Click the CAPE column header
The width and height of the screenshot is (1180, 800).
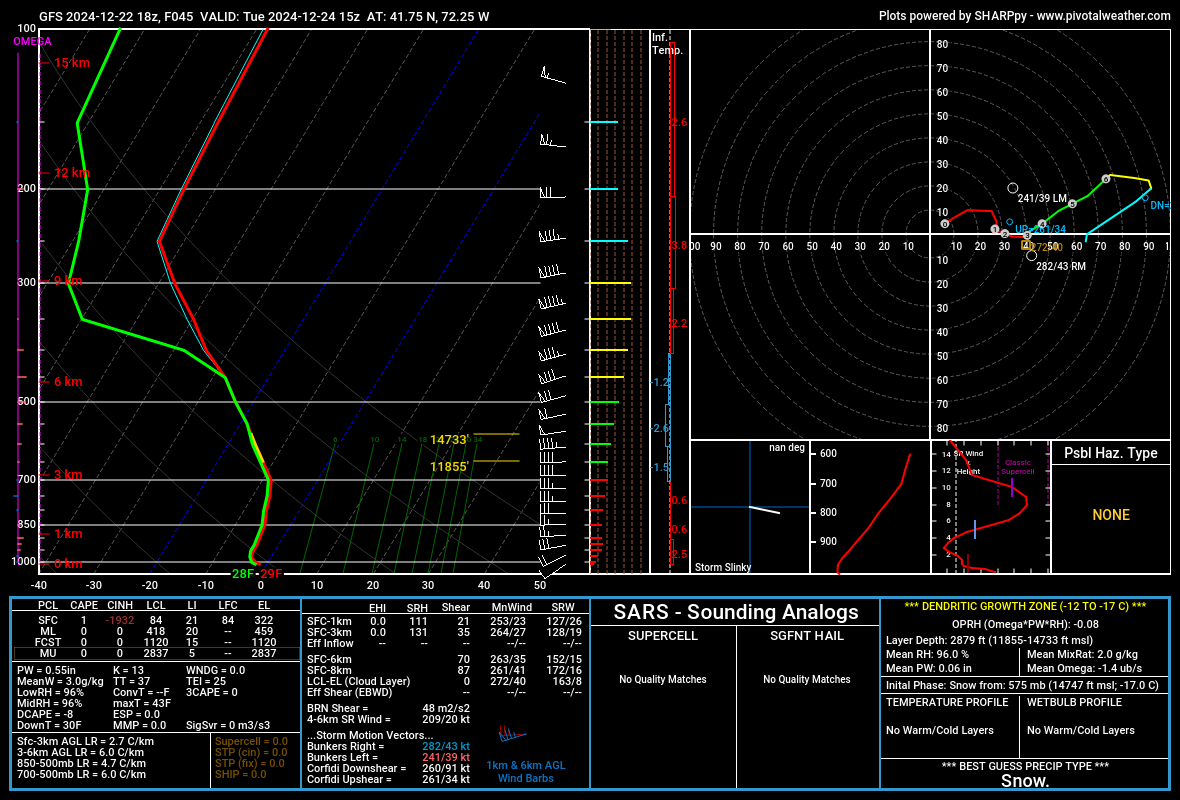coord(84,605)
